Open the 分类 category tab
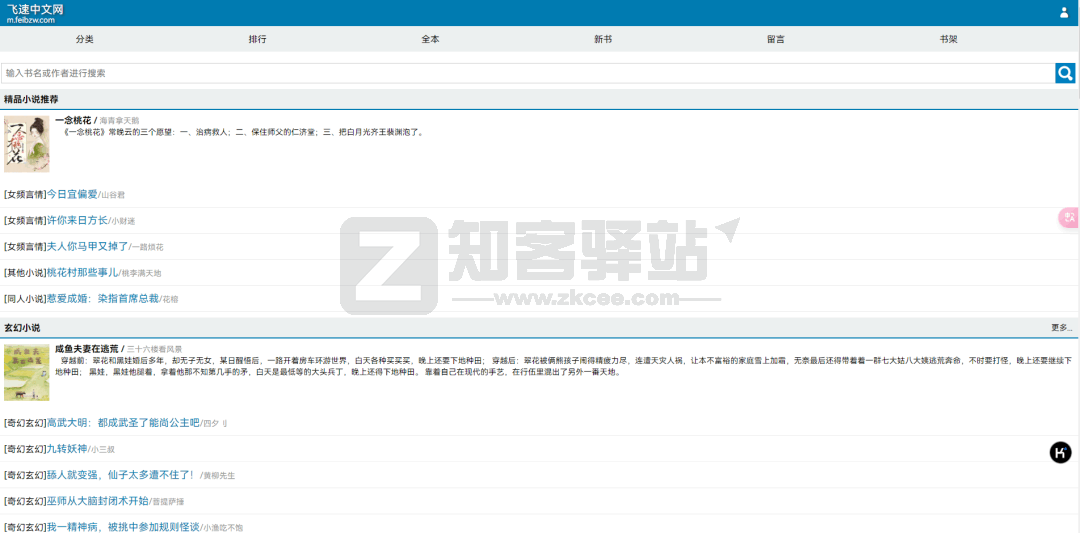 (x=85, y=39)
